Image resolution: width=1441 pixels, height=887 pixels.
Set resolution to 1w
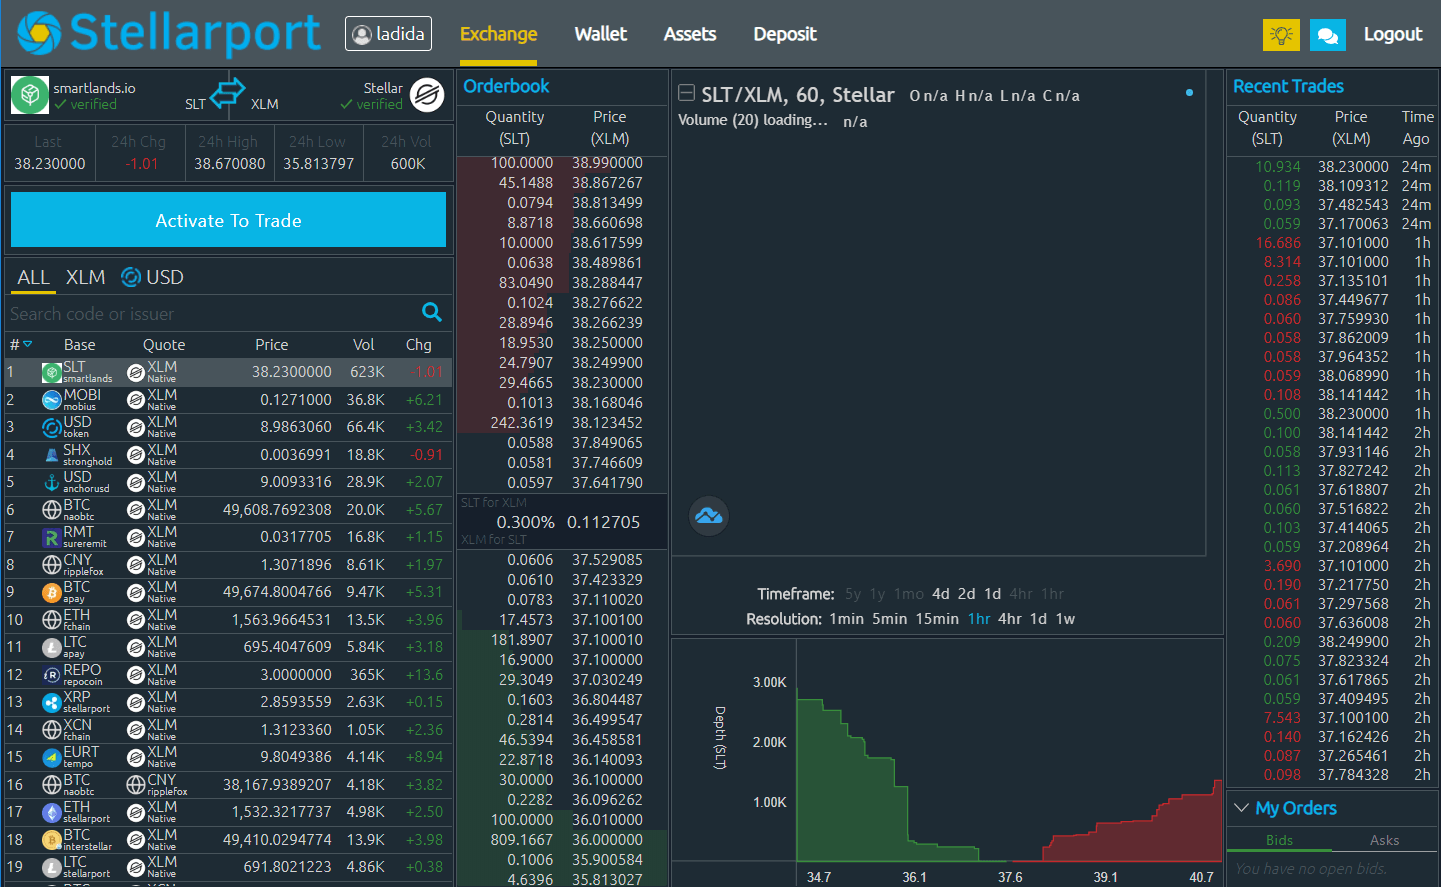[x=1066, y=619]
